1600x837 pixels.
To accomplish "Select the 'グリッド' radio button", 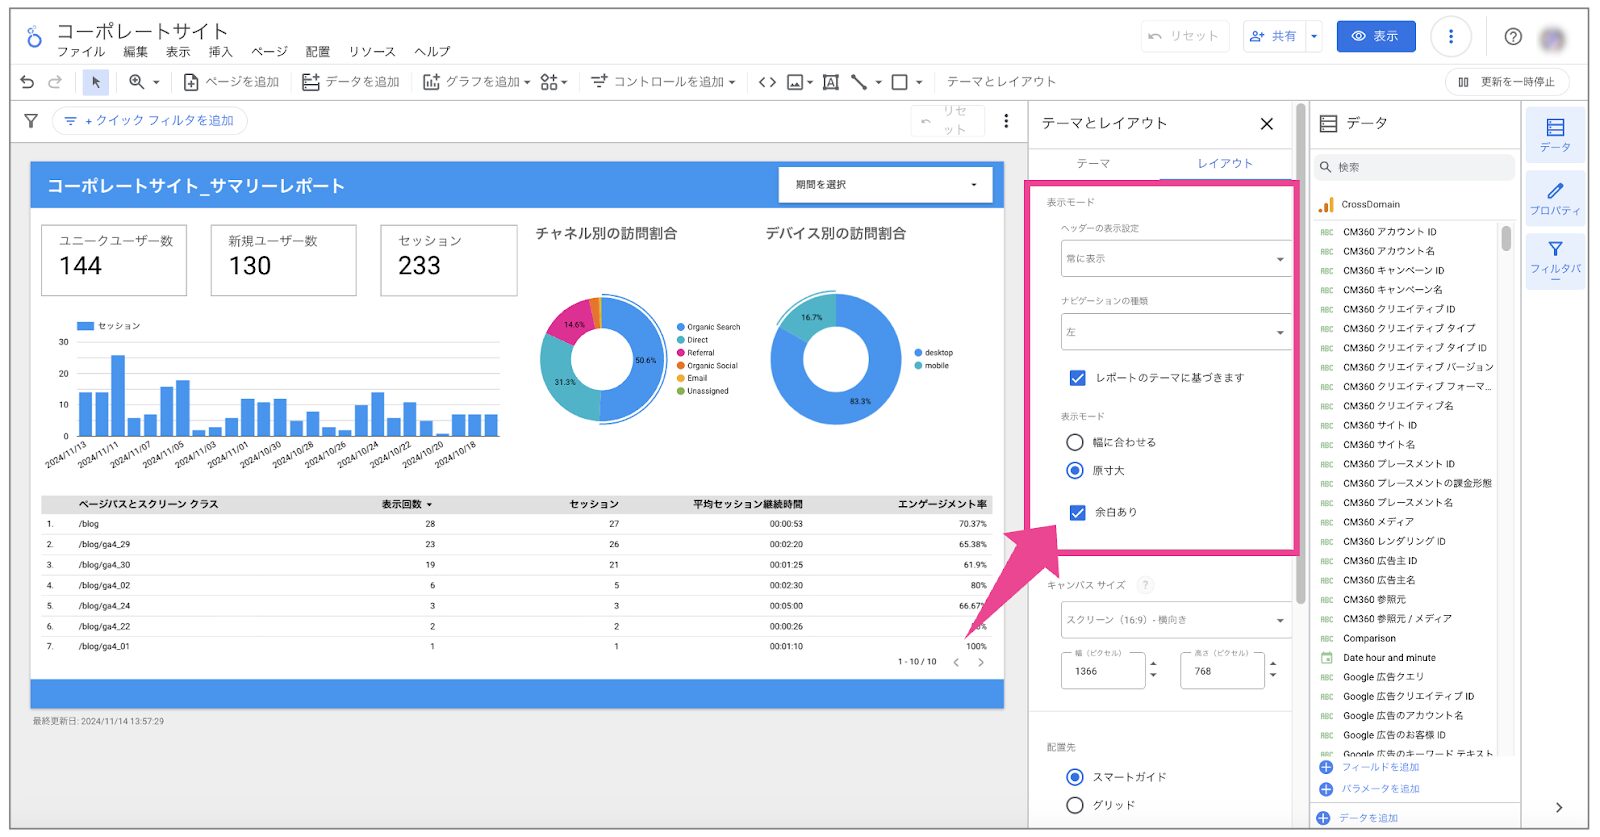I will pyautogui.click(x=1075, y=805).
